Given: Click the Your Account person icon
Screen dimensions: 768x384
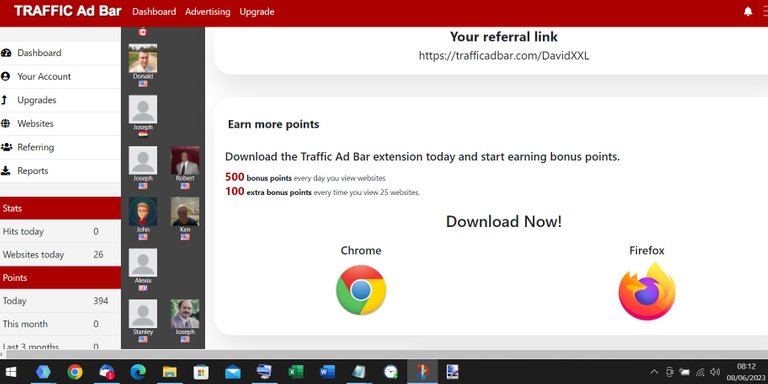Looking at the screenshot, I should click(x=5, y=76).
